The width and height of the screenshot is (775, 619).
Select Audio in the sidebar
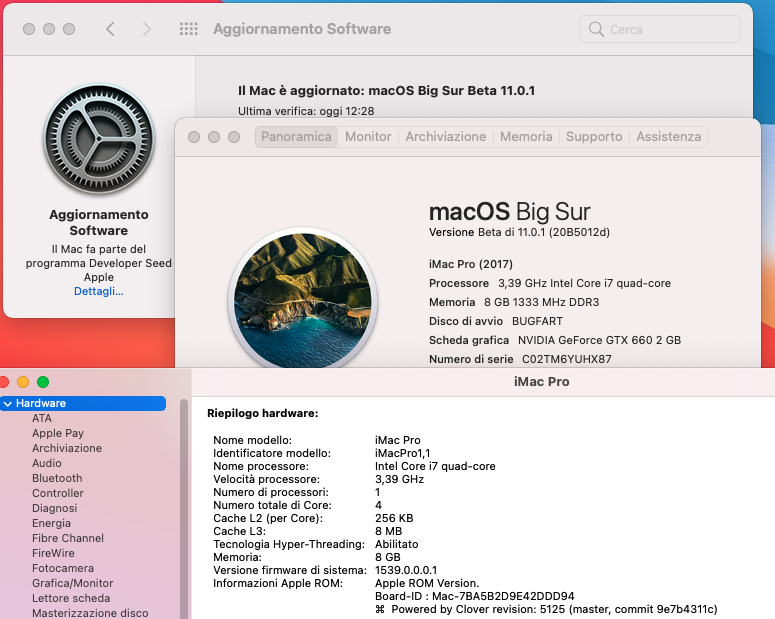[x=47, y=463]
